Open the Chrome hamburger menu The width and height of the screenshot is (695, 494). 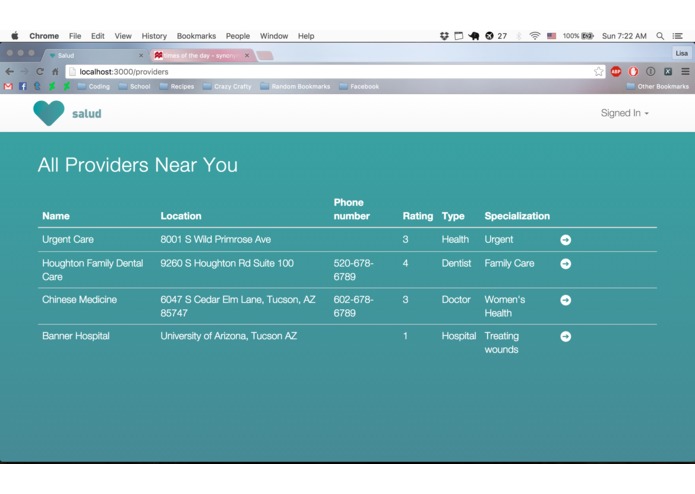(685, 71)
